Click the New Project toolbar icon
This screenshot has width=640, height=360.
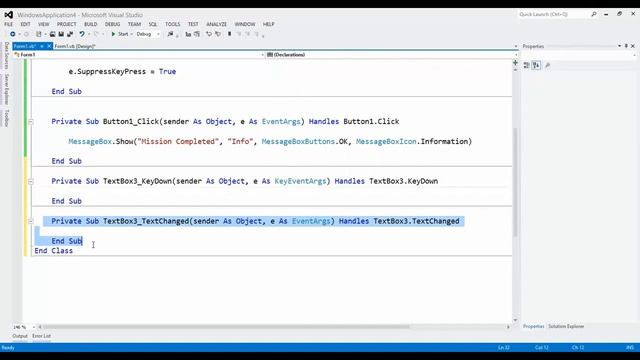[38, 34]
